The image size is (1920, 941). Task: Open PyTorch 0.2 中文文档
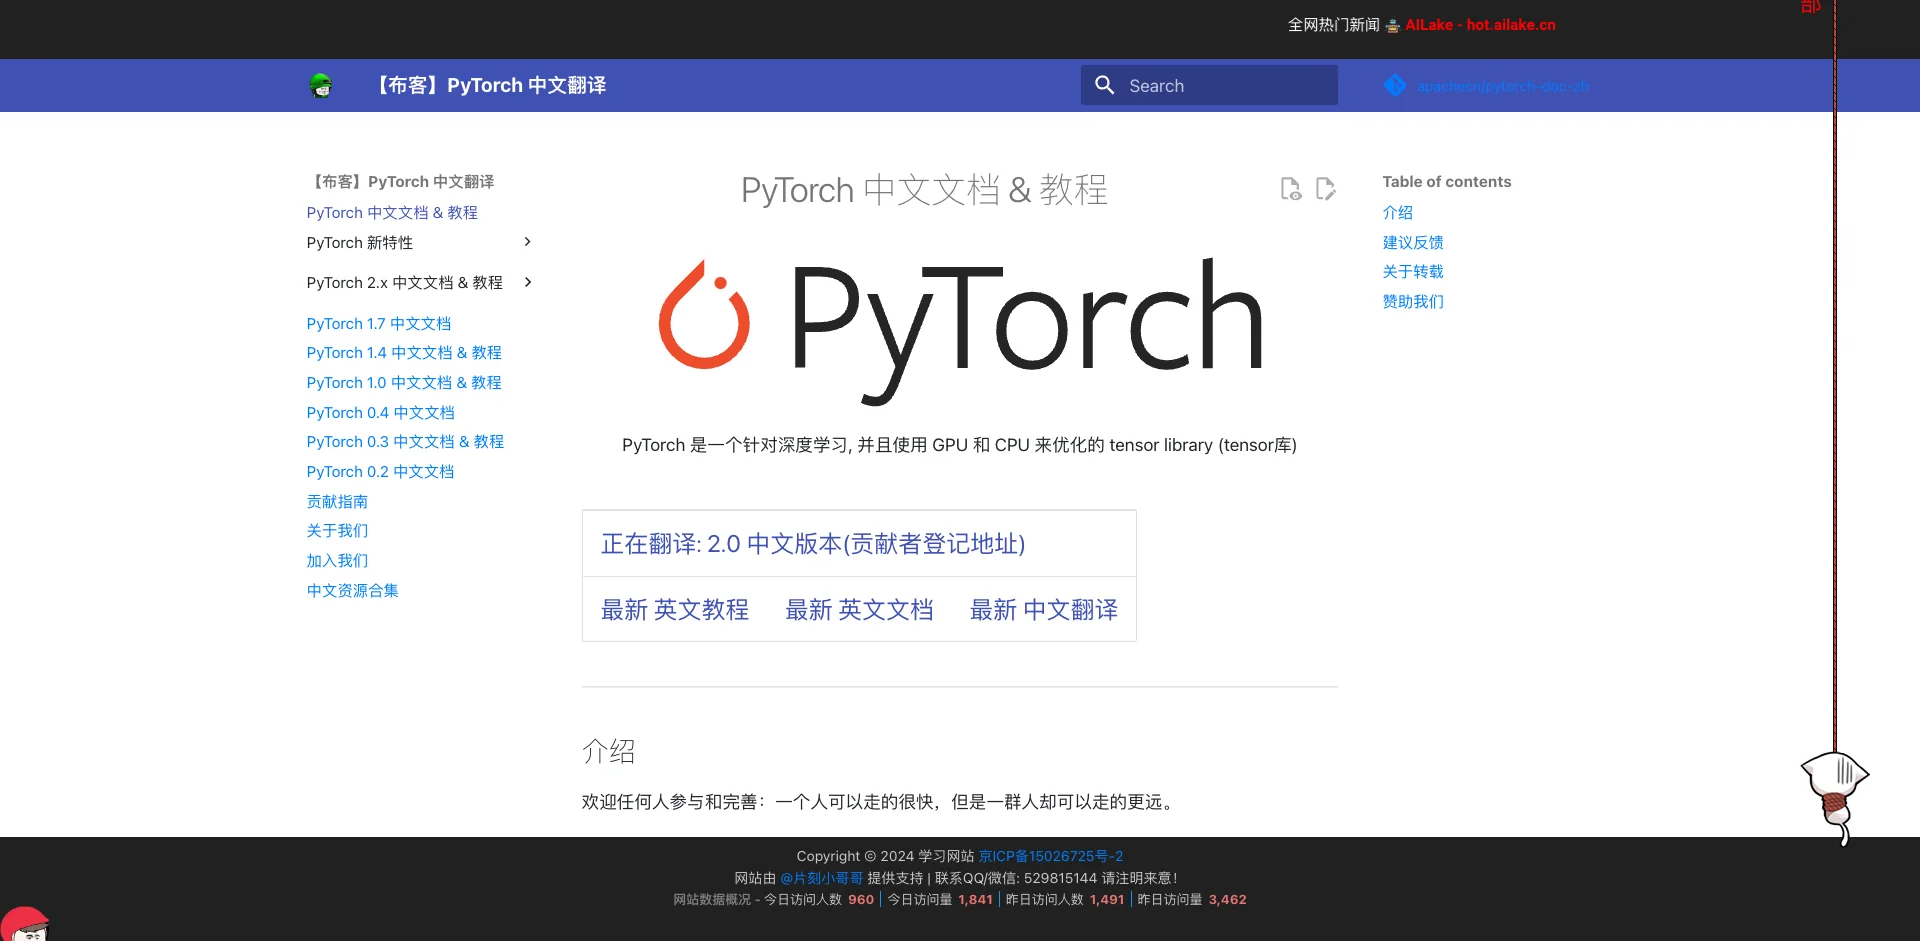pos(380,472)
